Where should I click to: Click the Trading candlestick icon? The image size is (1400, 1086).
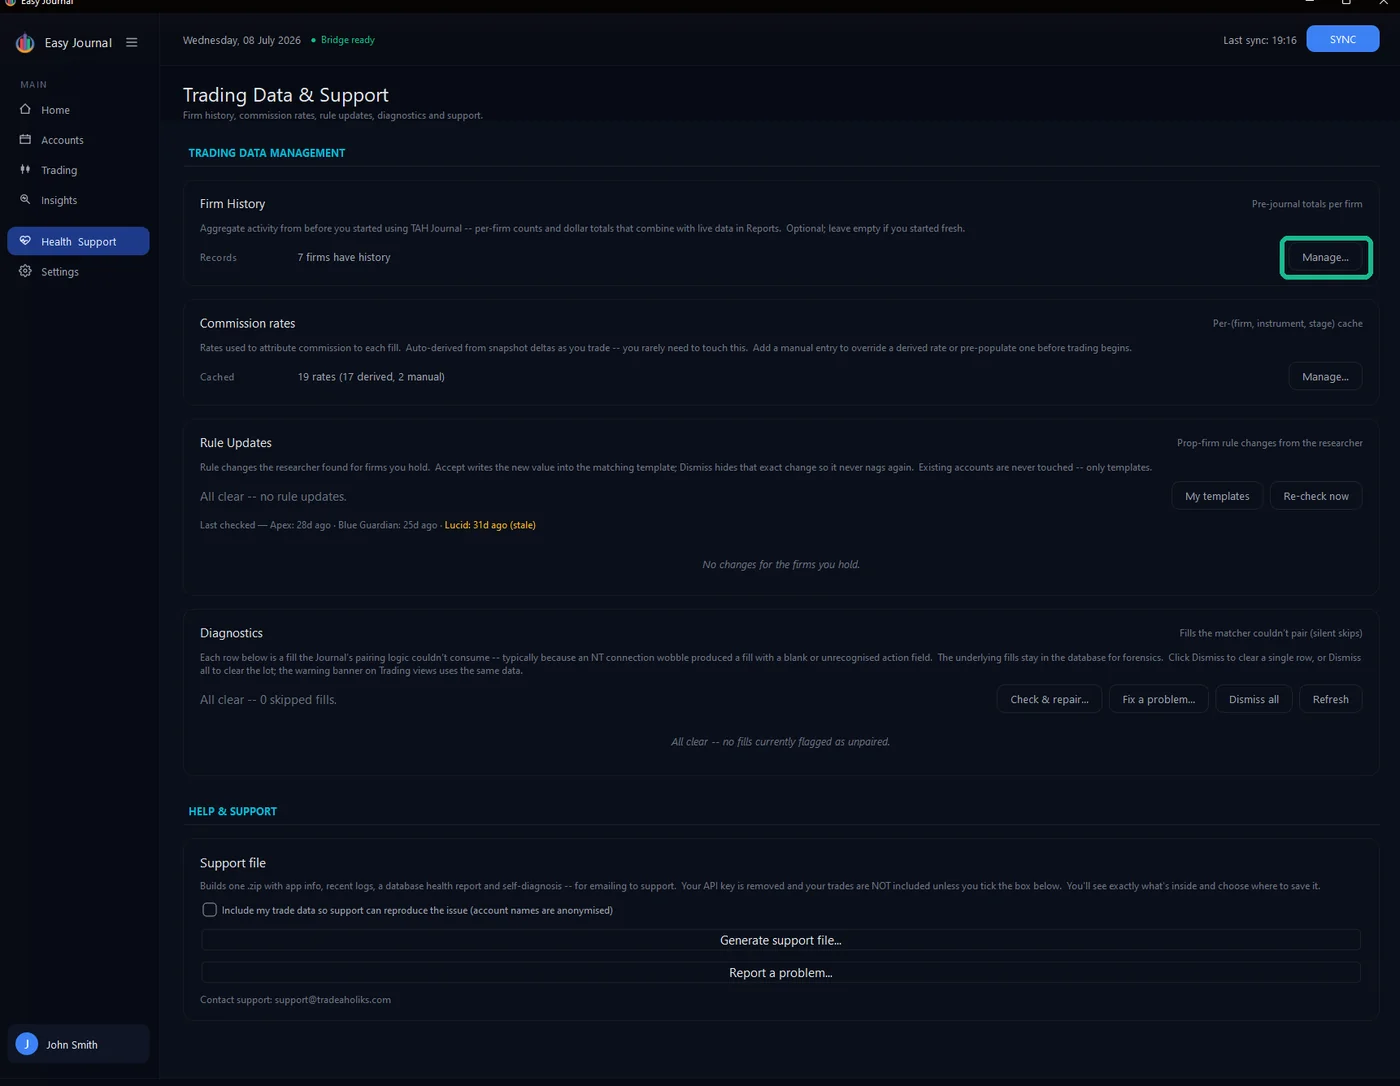(x=25, y=170)
